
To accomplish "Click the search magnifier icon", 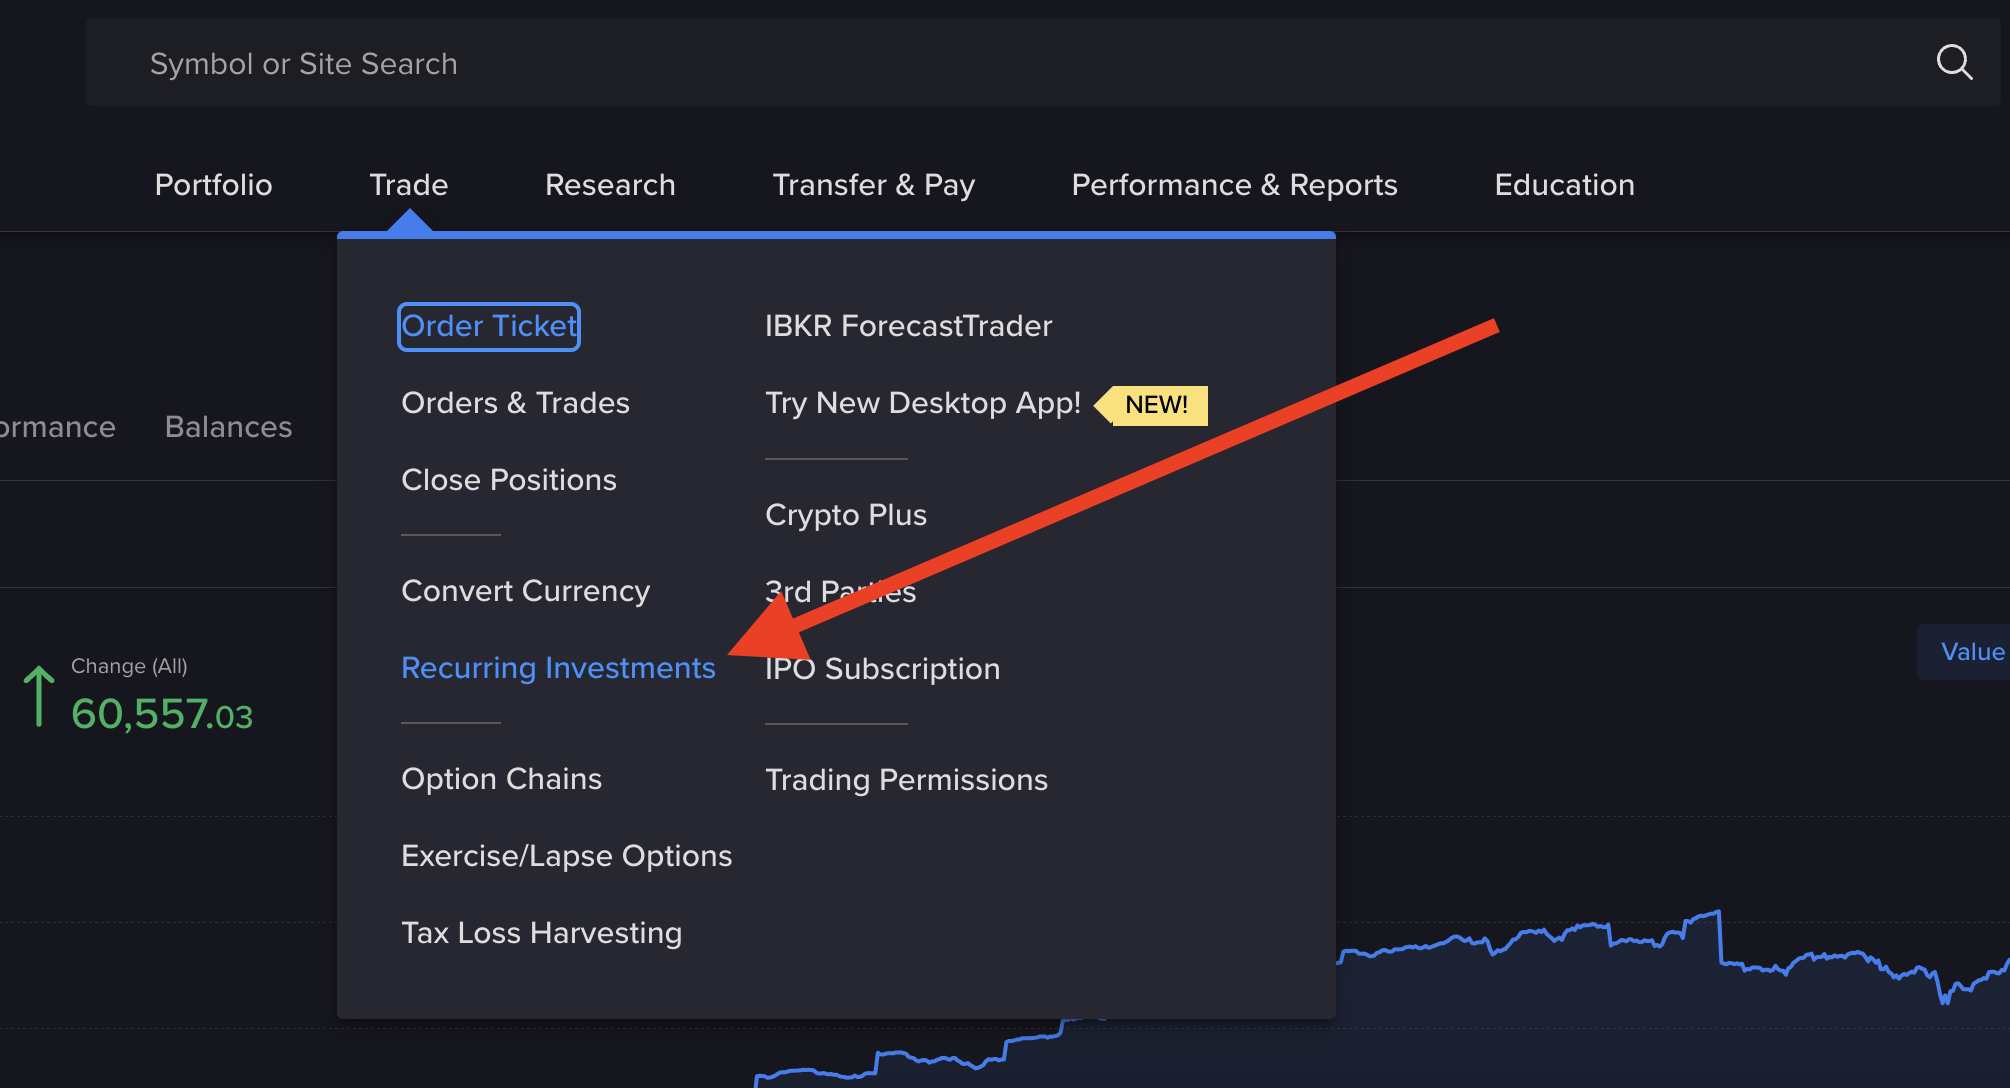I will 1953,62.
